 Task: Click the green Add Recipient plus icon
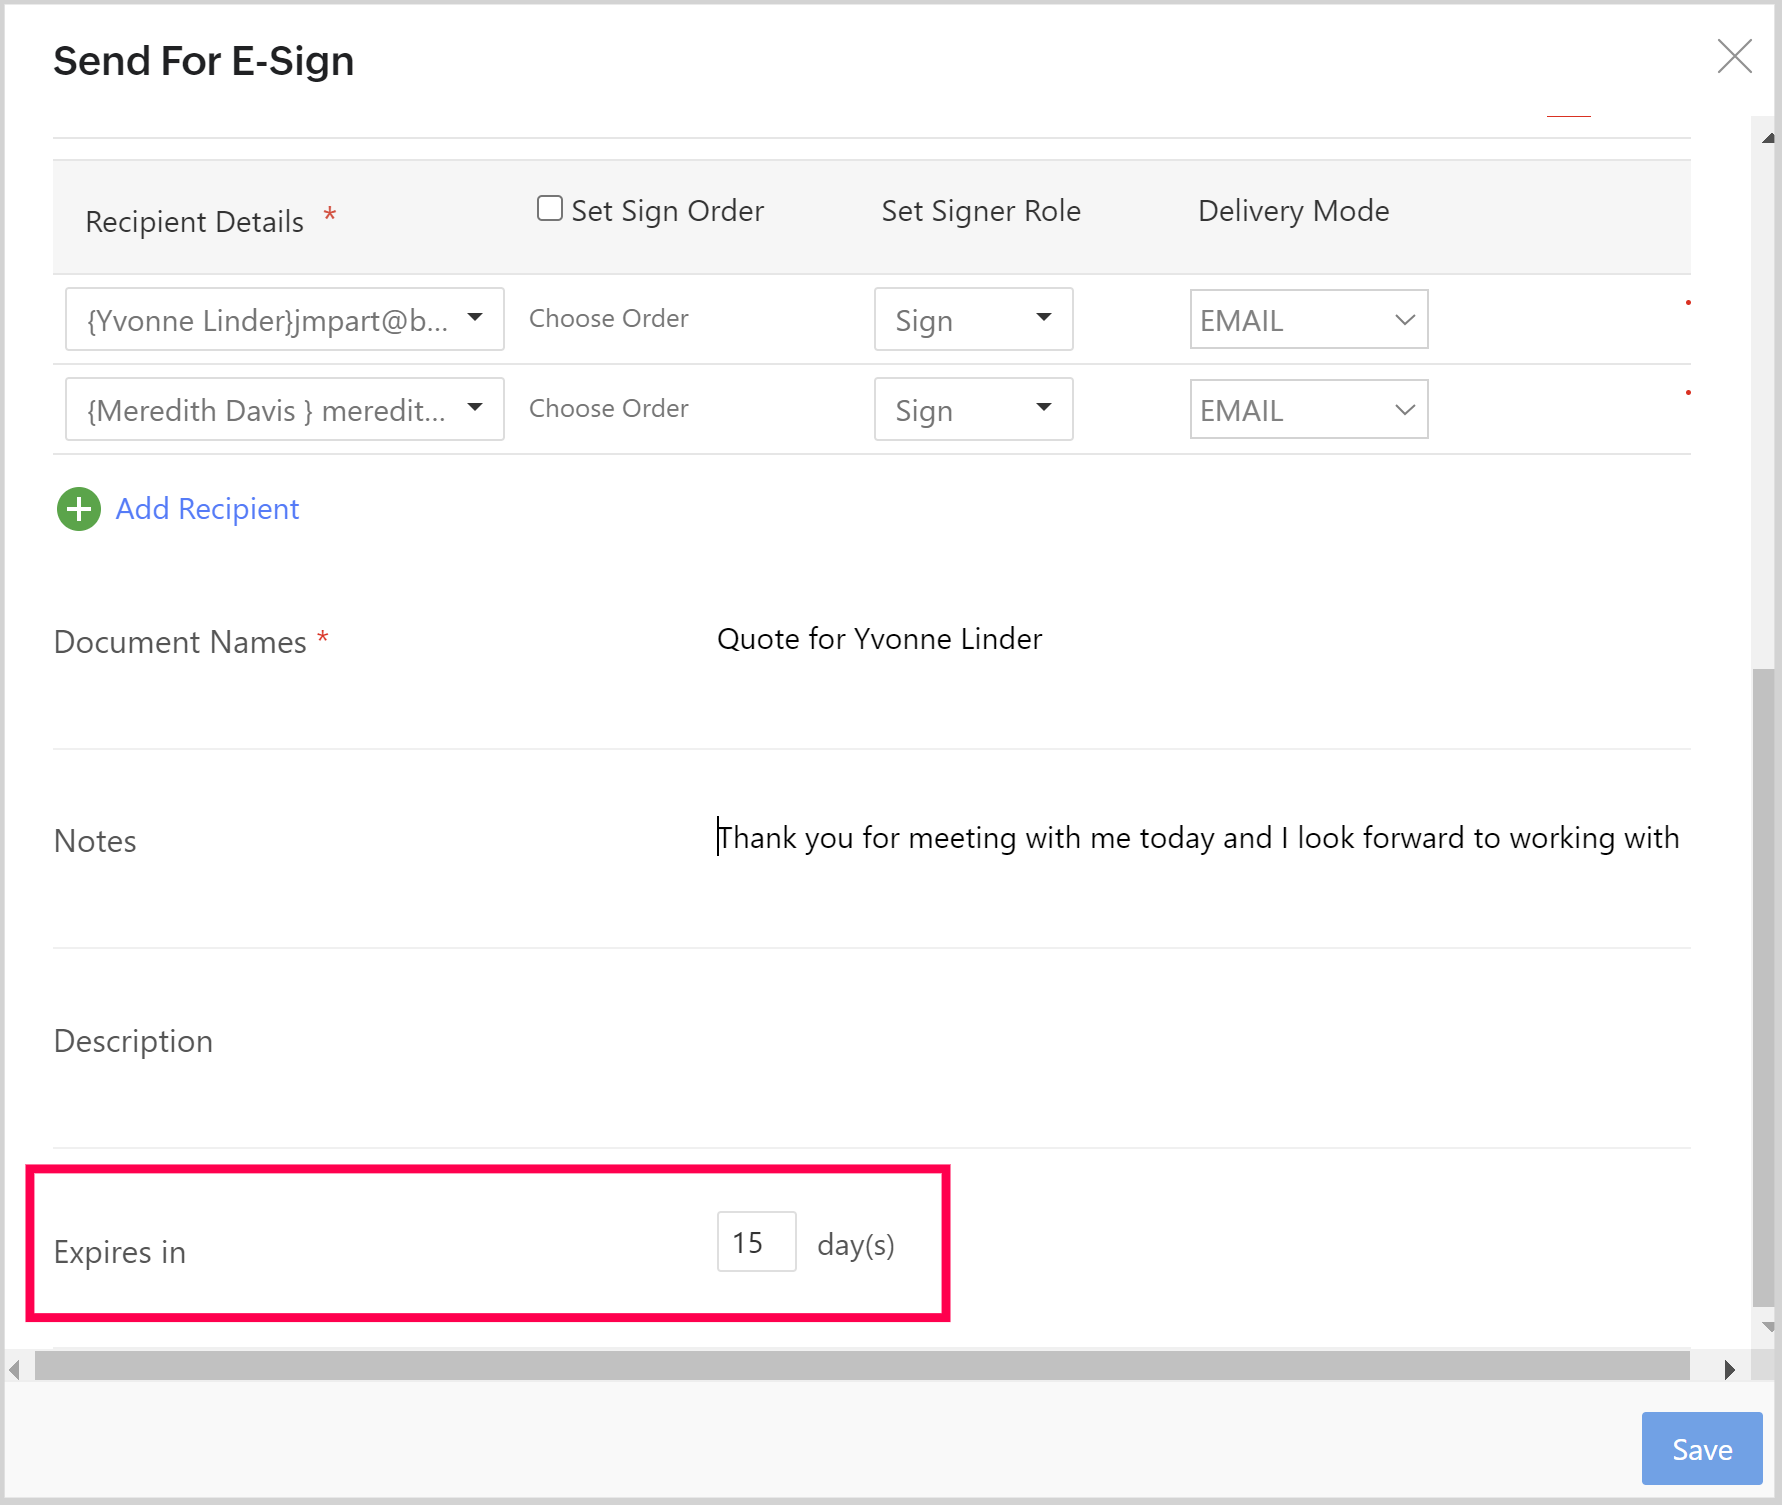click(79, 509)
